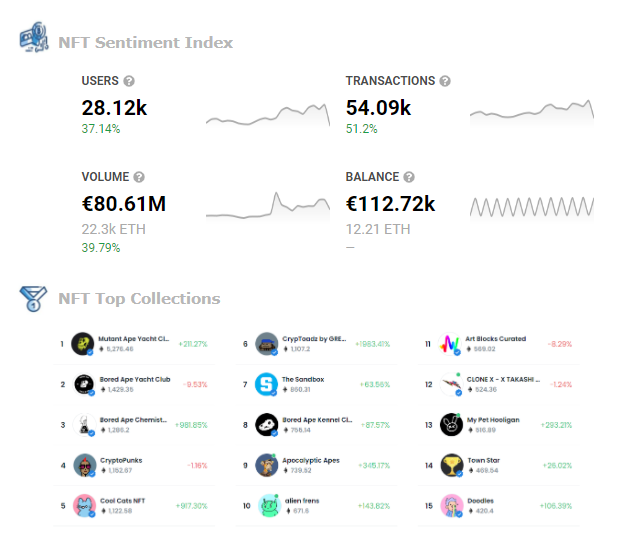Open CrypToadz by GREMPLIN collection entry
The width and height of the screenshot is (631, 558).
314,339
